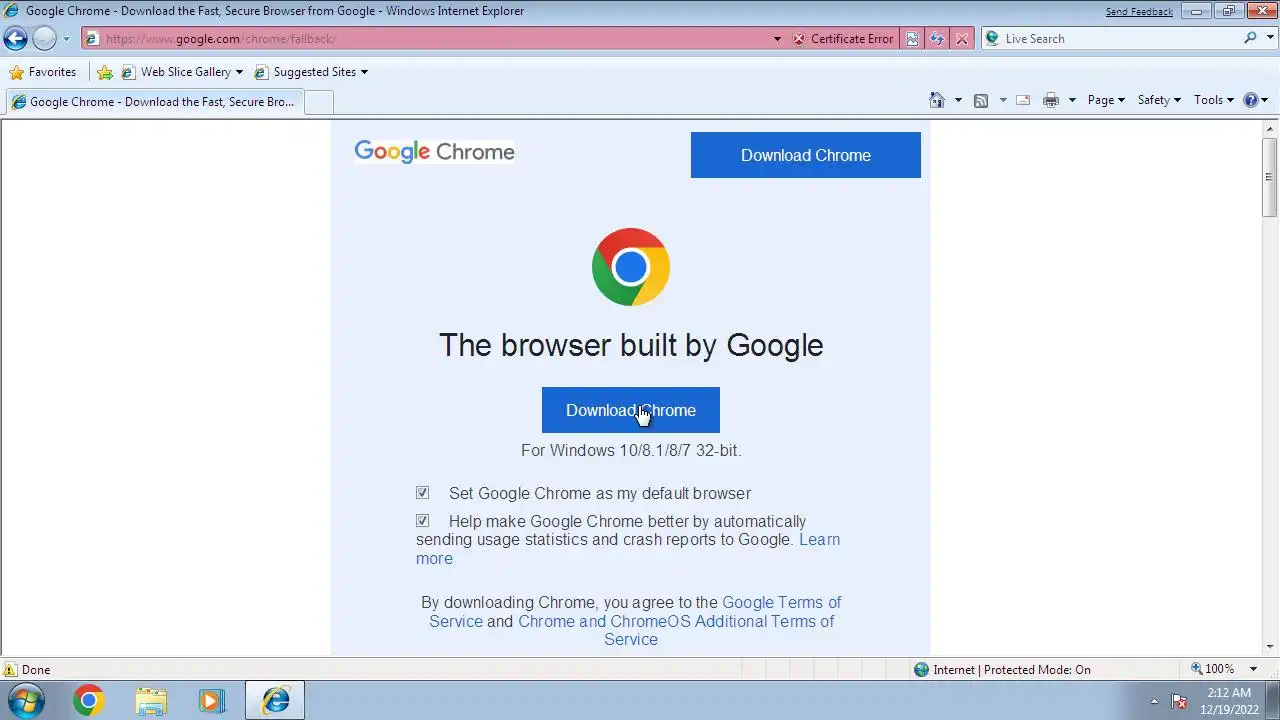Expand the Print options dropdown arrow
This screenshot has height=720, width=1280.
pos(1072,100)
